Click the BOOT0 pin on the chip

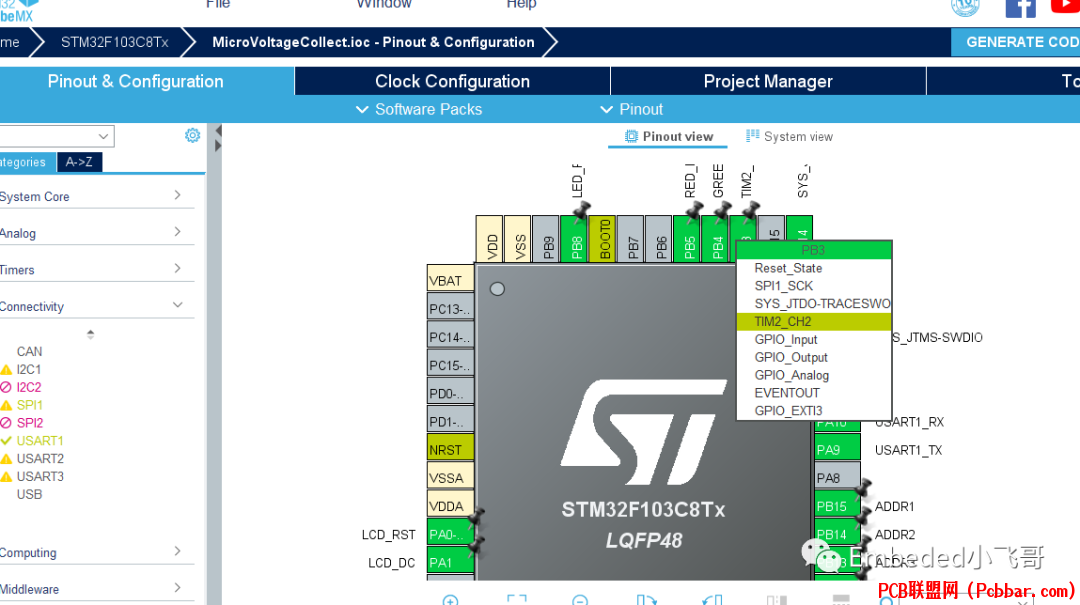point(604,239)
